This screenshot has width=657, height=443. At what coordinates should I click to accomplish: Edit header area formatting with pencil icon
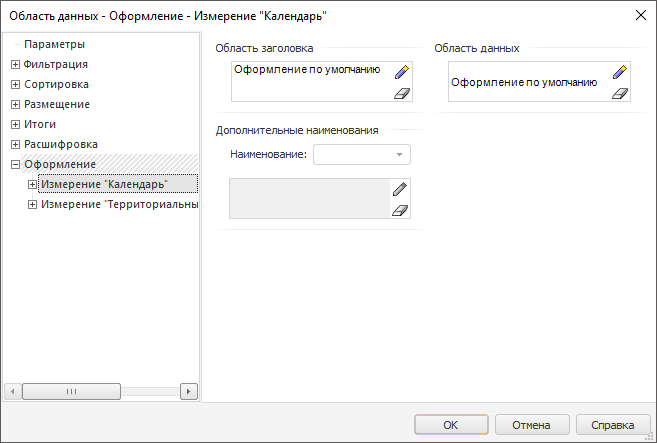[401, 72]
